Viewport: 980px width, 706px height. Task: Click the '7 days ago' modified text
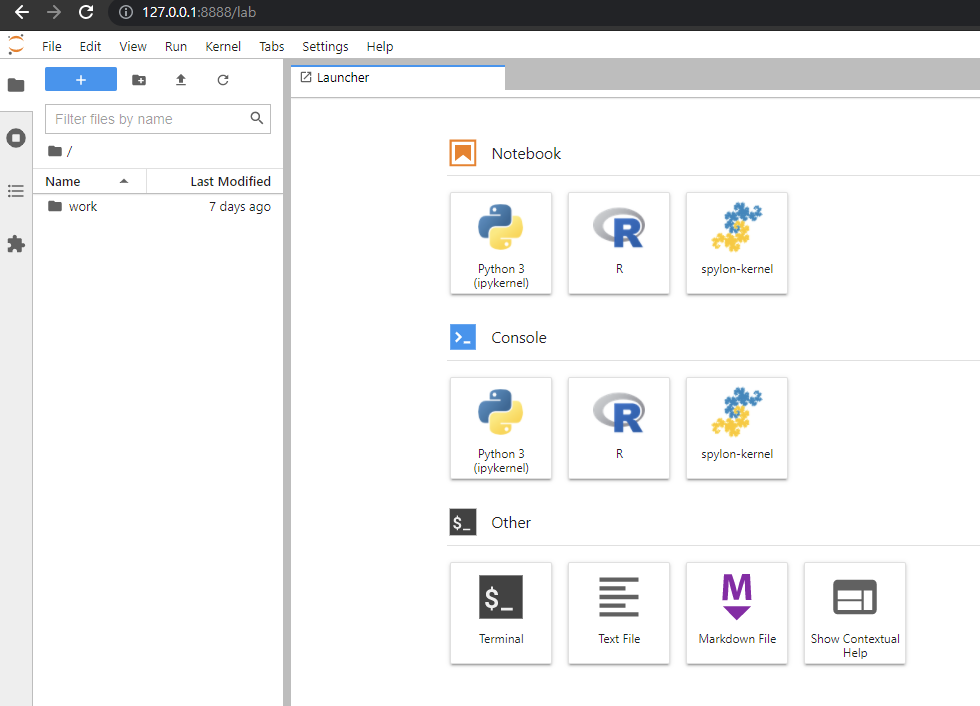[240, 206]
